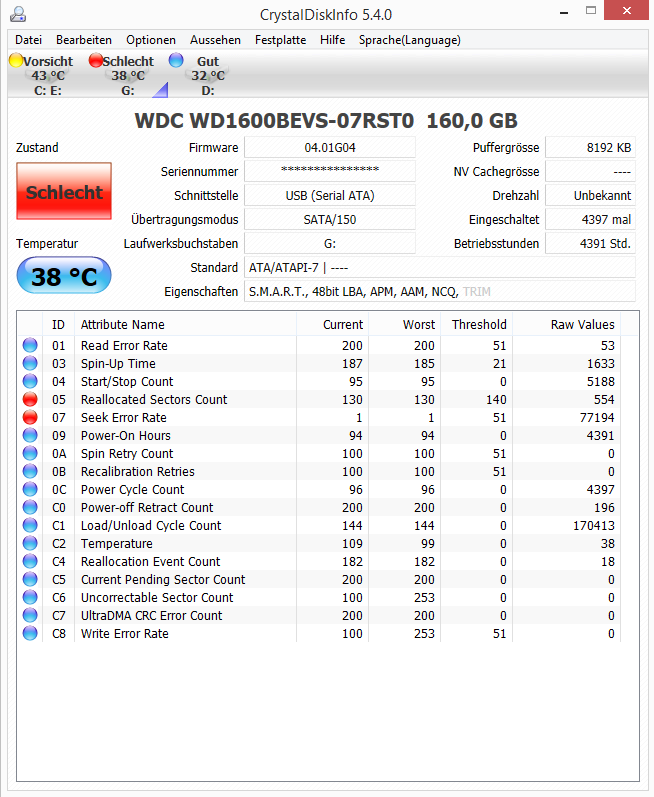Click the Standard field ATA/ATAPI-7
654x797 pixels.
[x=440, y=267]
